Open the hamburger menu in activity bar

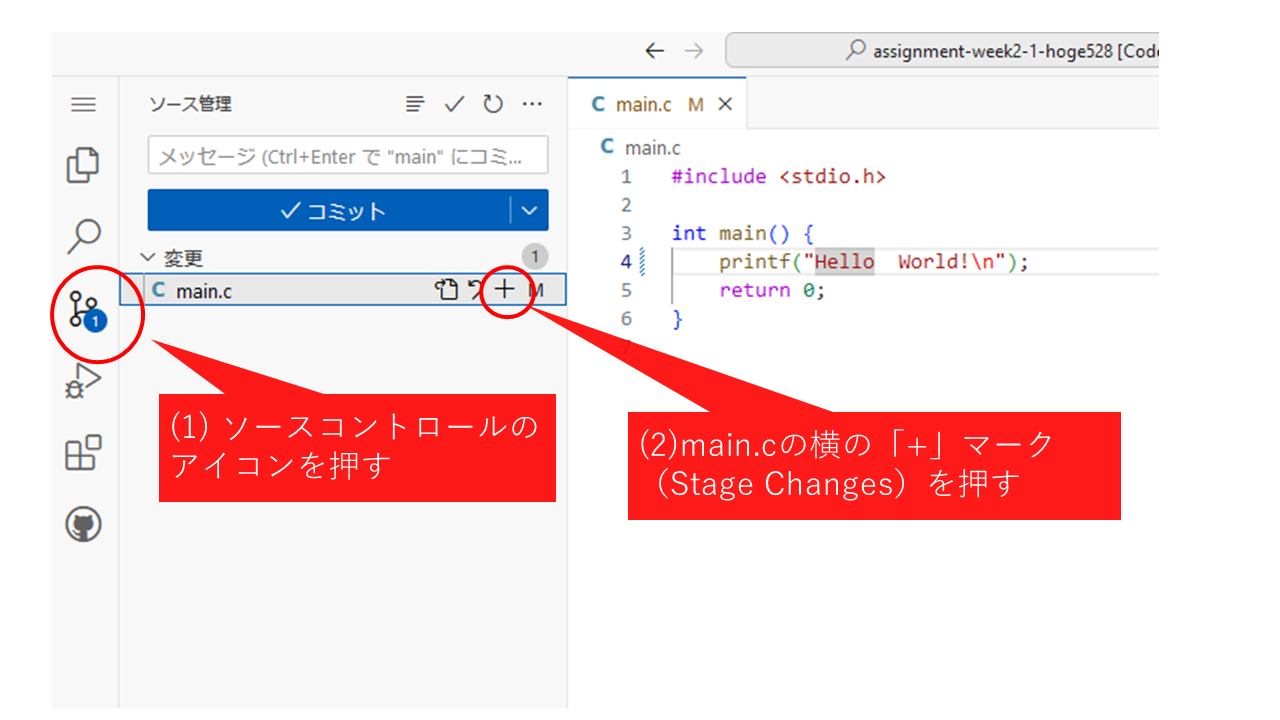click(x=84, y=105)
